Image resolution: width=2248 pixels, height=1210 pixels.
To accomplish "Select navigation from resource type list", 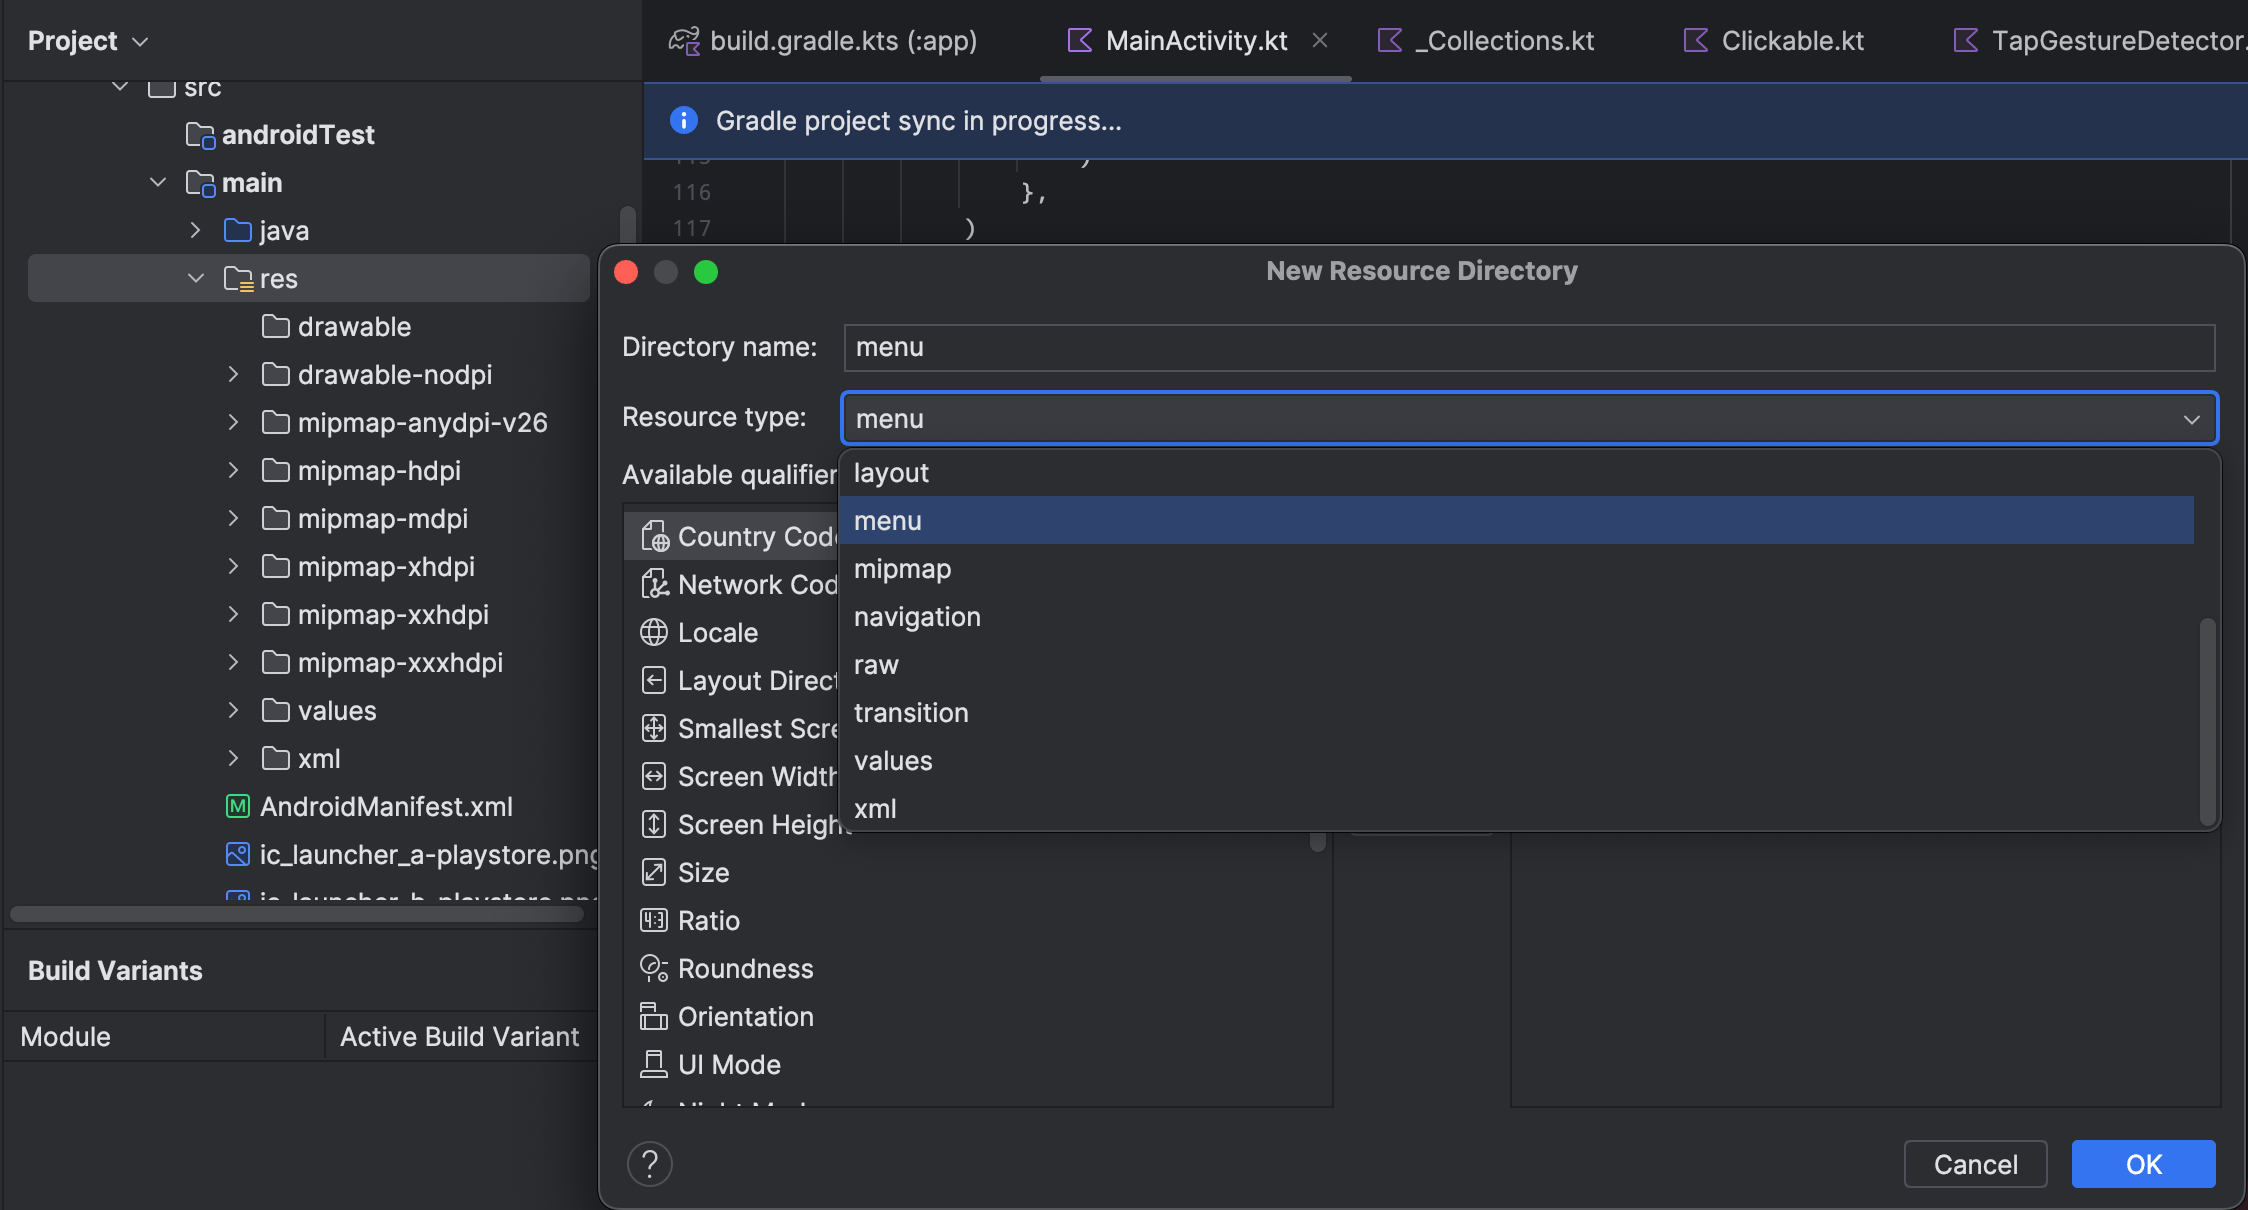I will (917, 616).
